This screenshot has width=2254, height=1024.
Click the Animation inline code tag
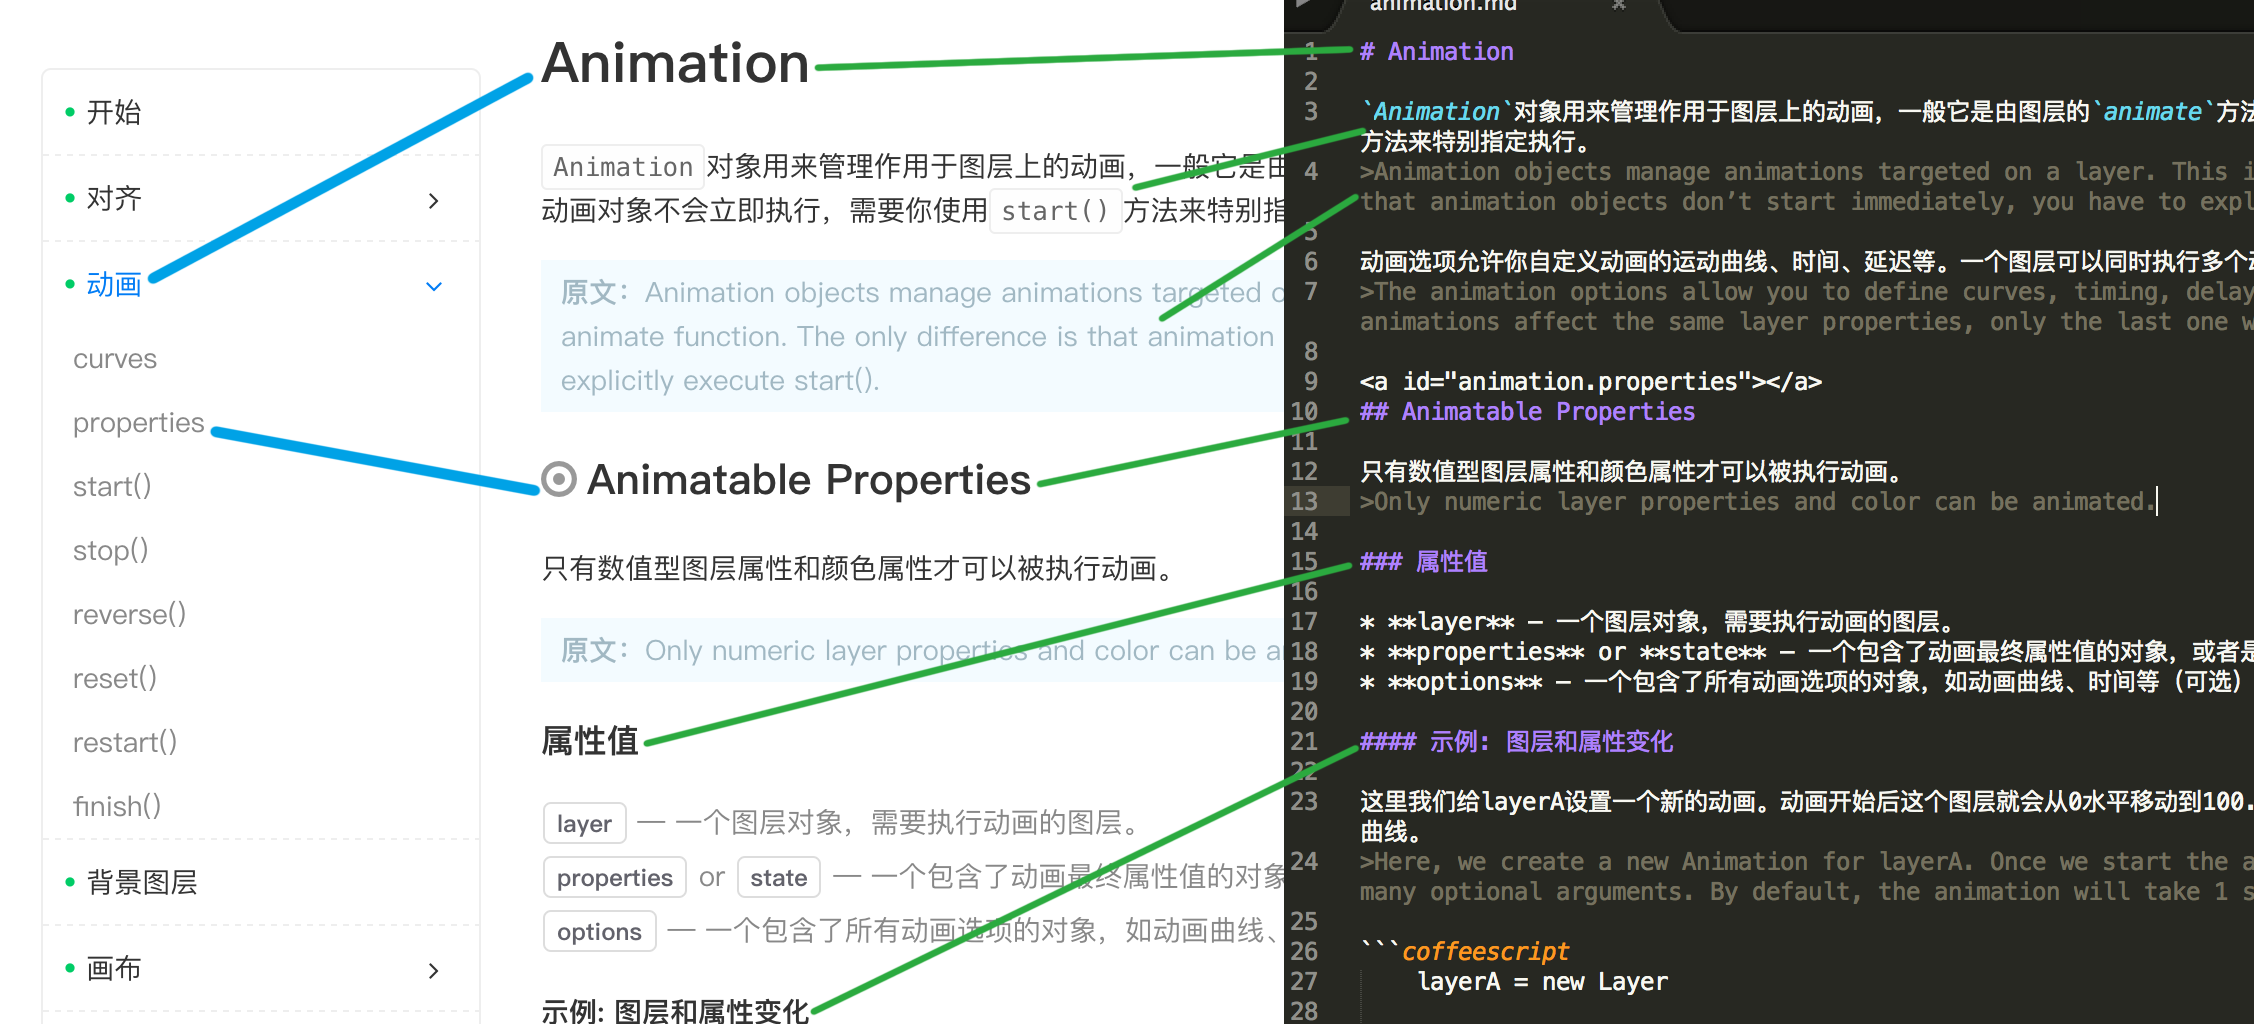[623, 167]
